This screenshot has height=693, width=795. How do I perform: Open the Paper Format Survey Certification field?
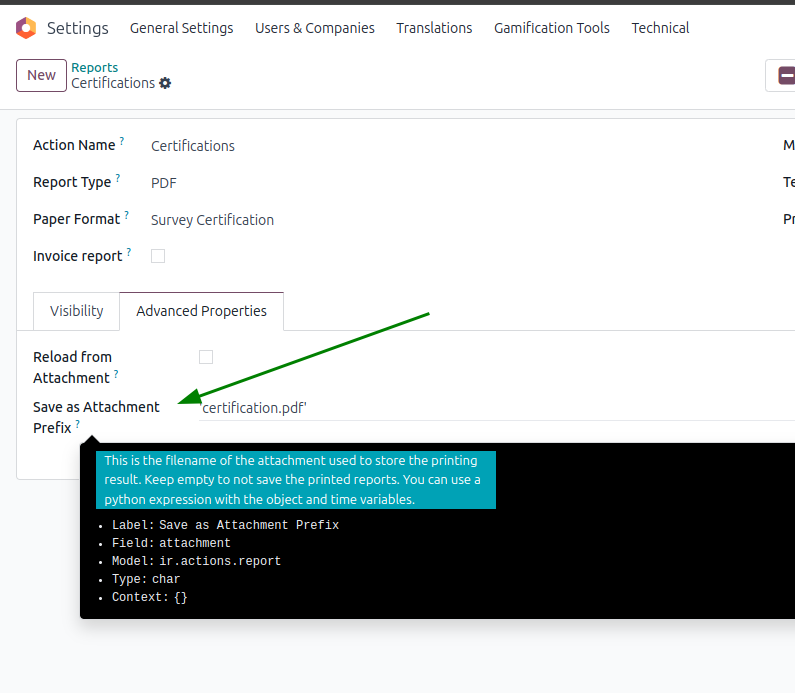click(x=212, y=220)
